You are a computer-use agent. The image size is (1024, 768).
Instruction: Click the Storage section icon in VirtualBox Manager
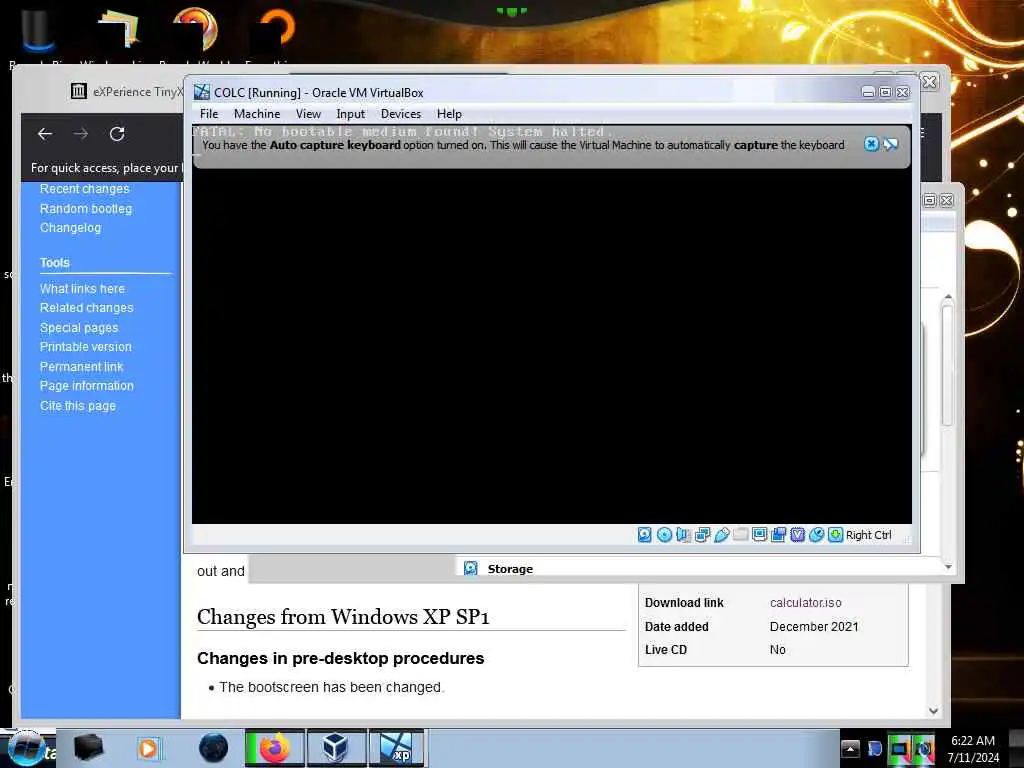pyautogui.click(x=470, y=568)
